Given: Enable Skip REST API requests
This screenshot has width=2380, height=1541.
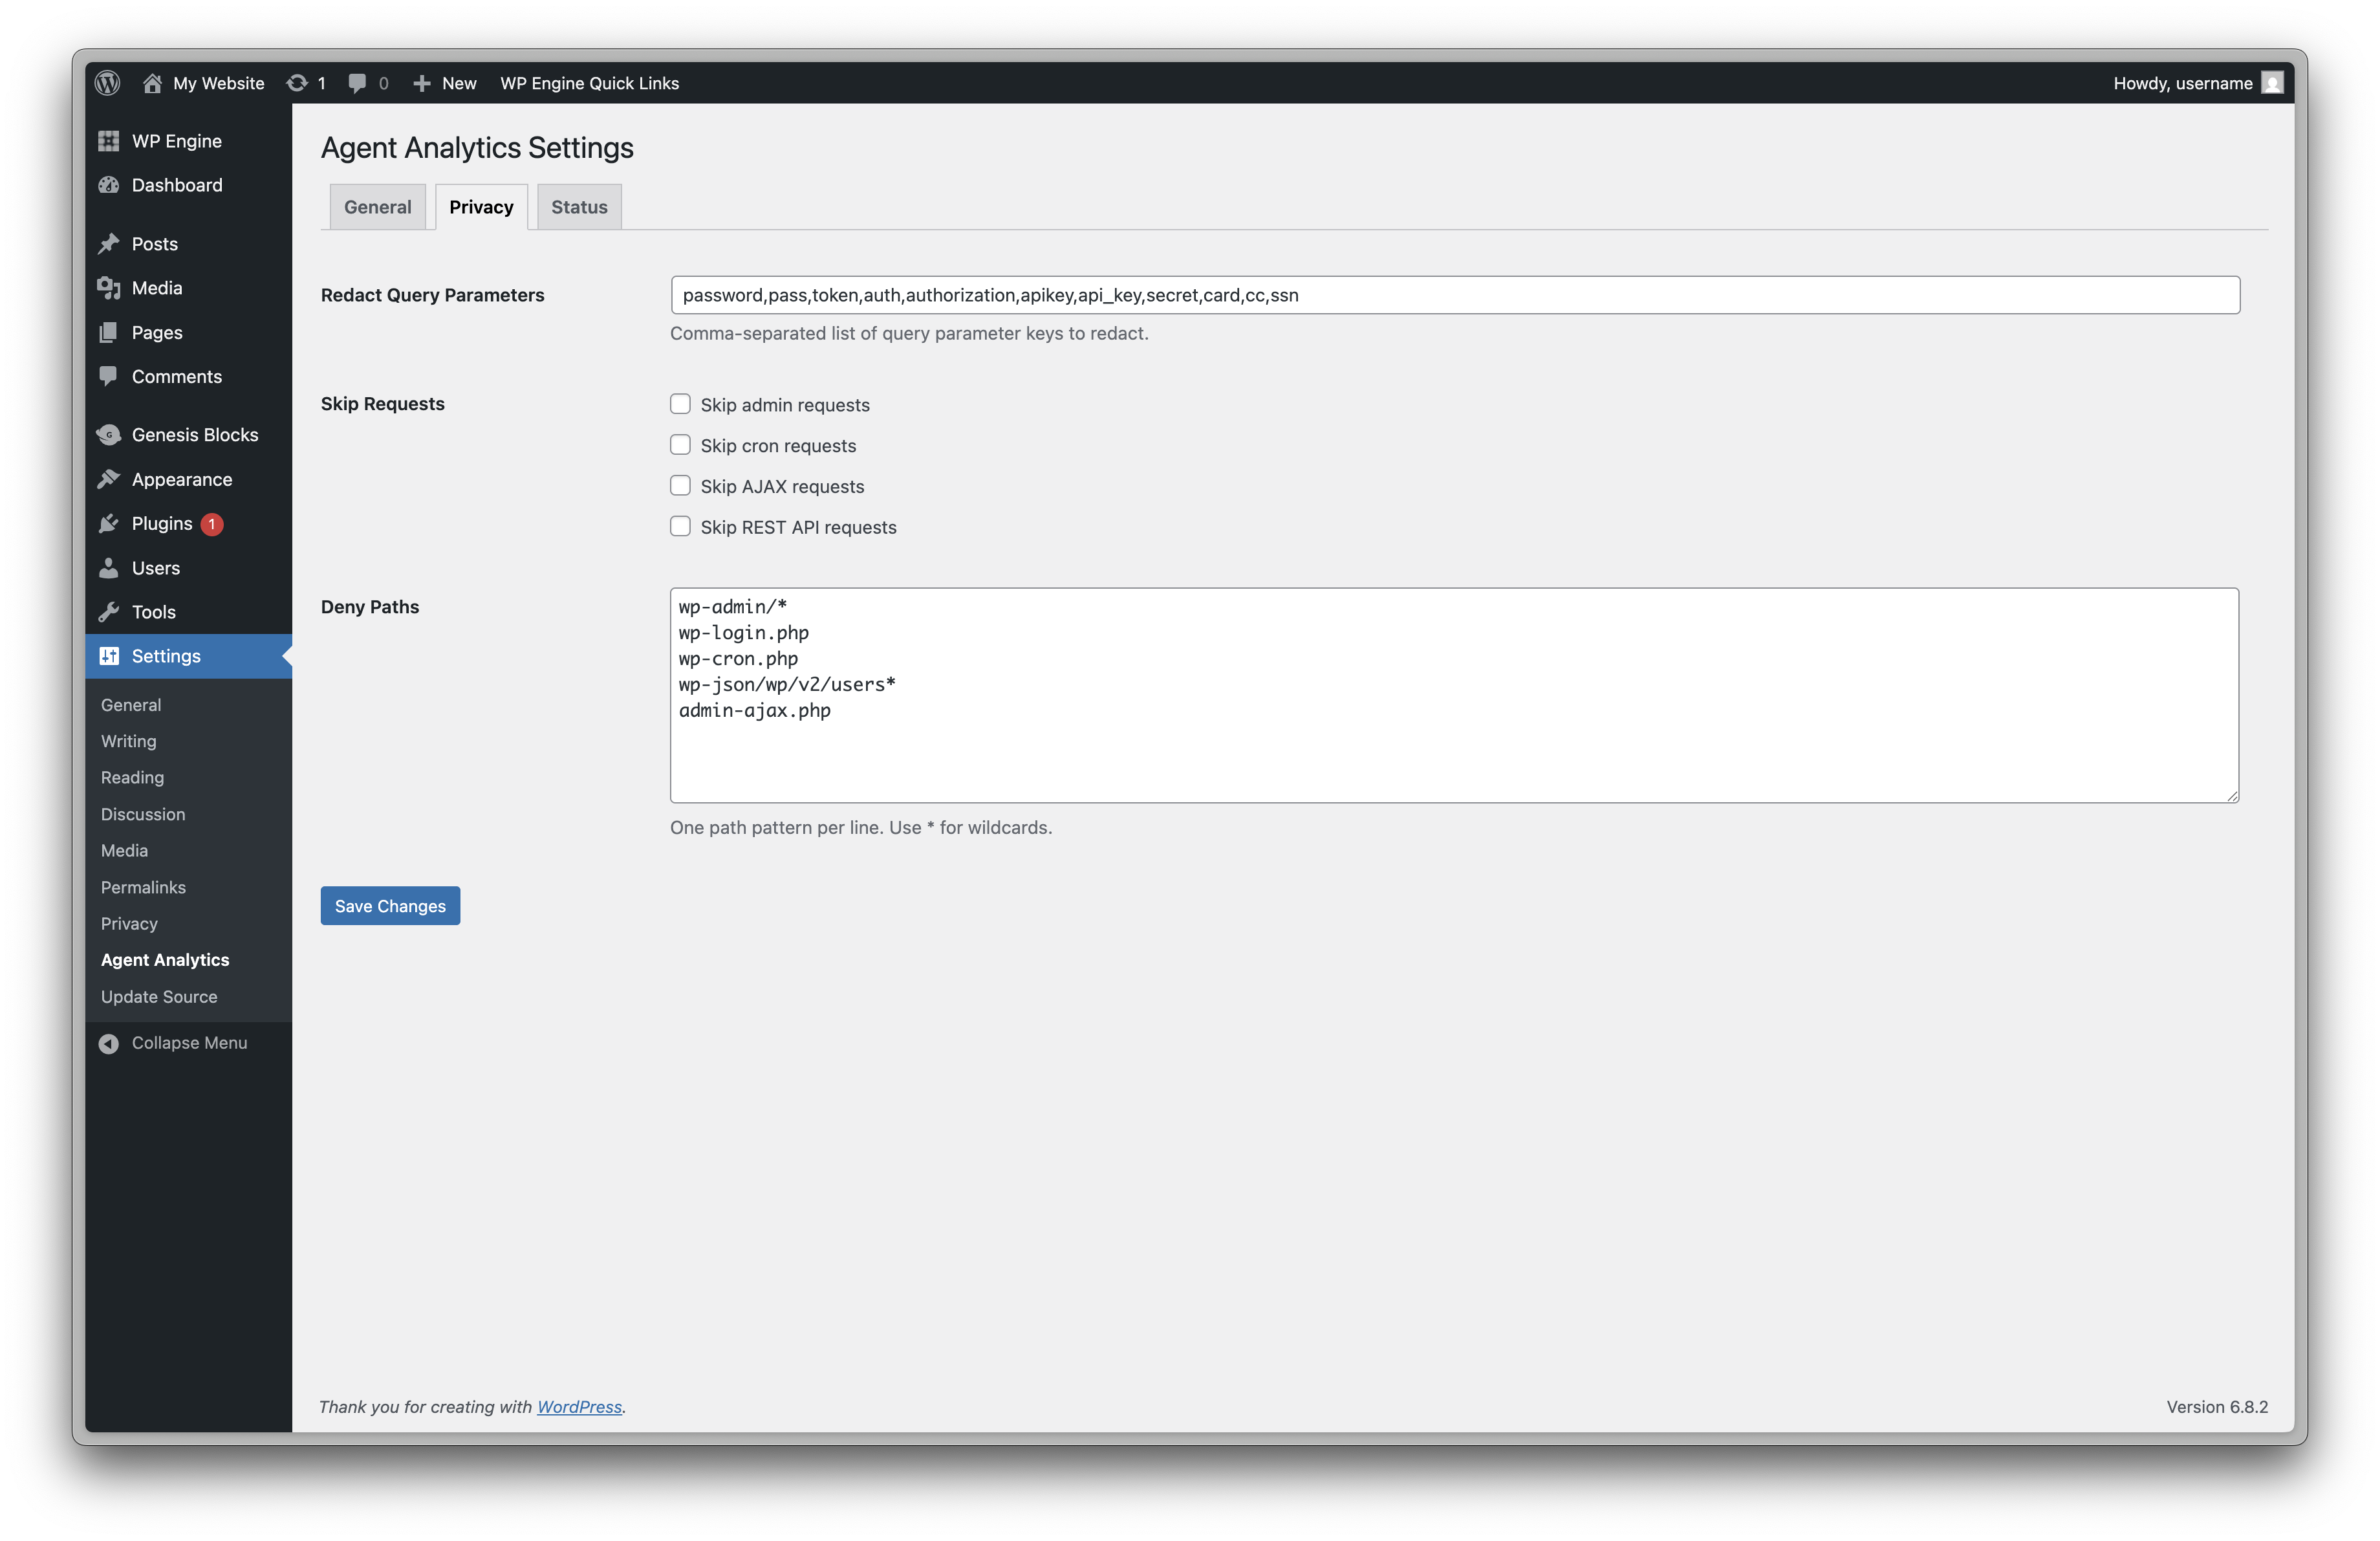Looking at the screenshot, I should (681, 525).
